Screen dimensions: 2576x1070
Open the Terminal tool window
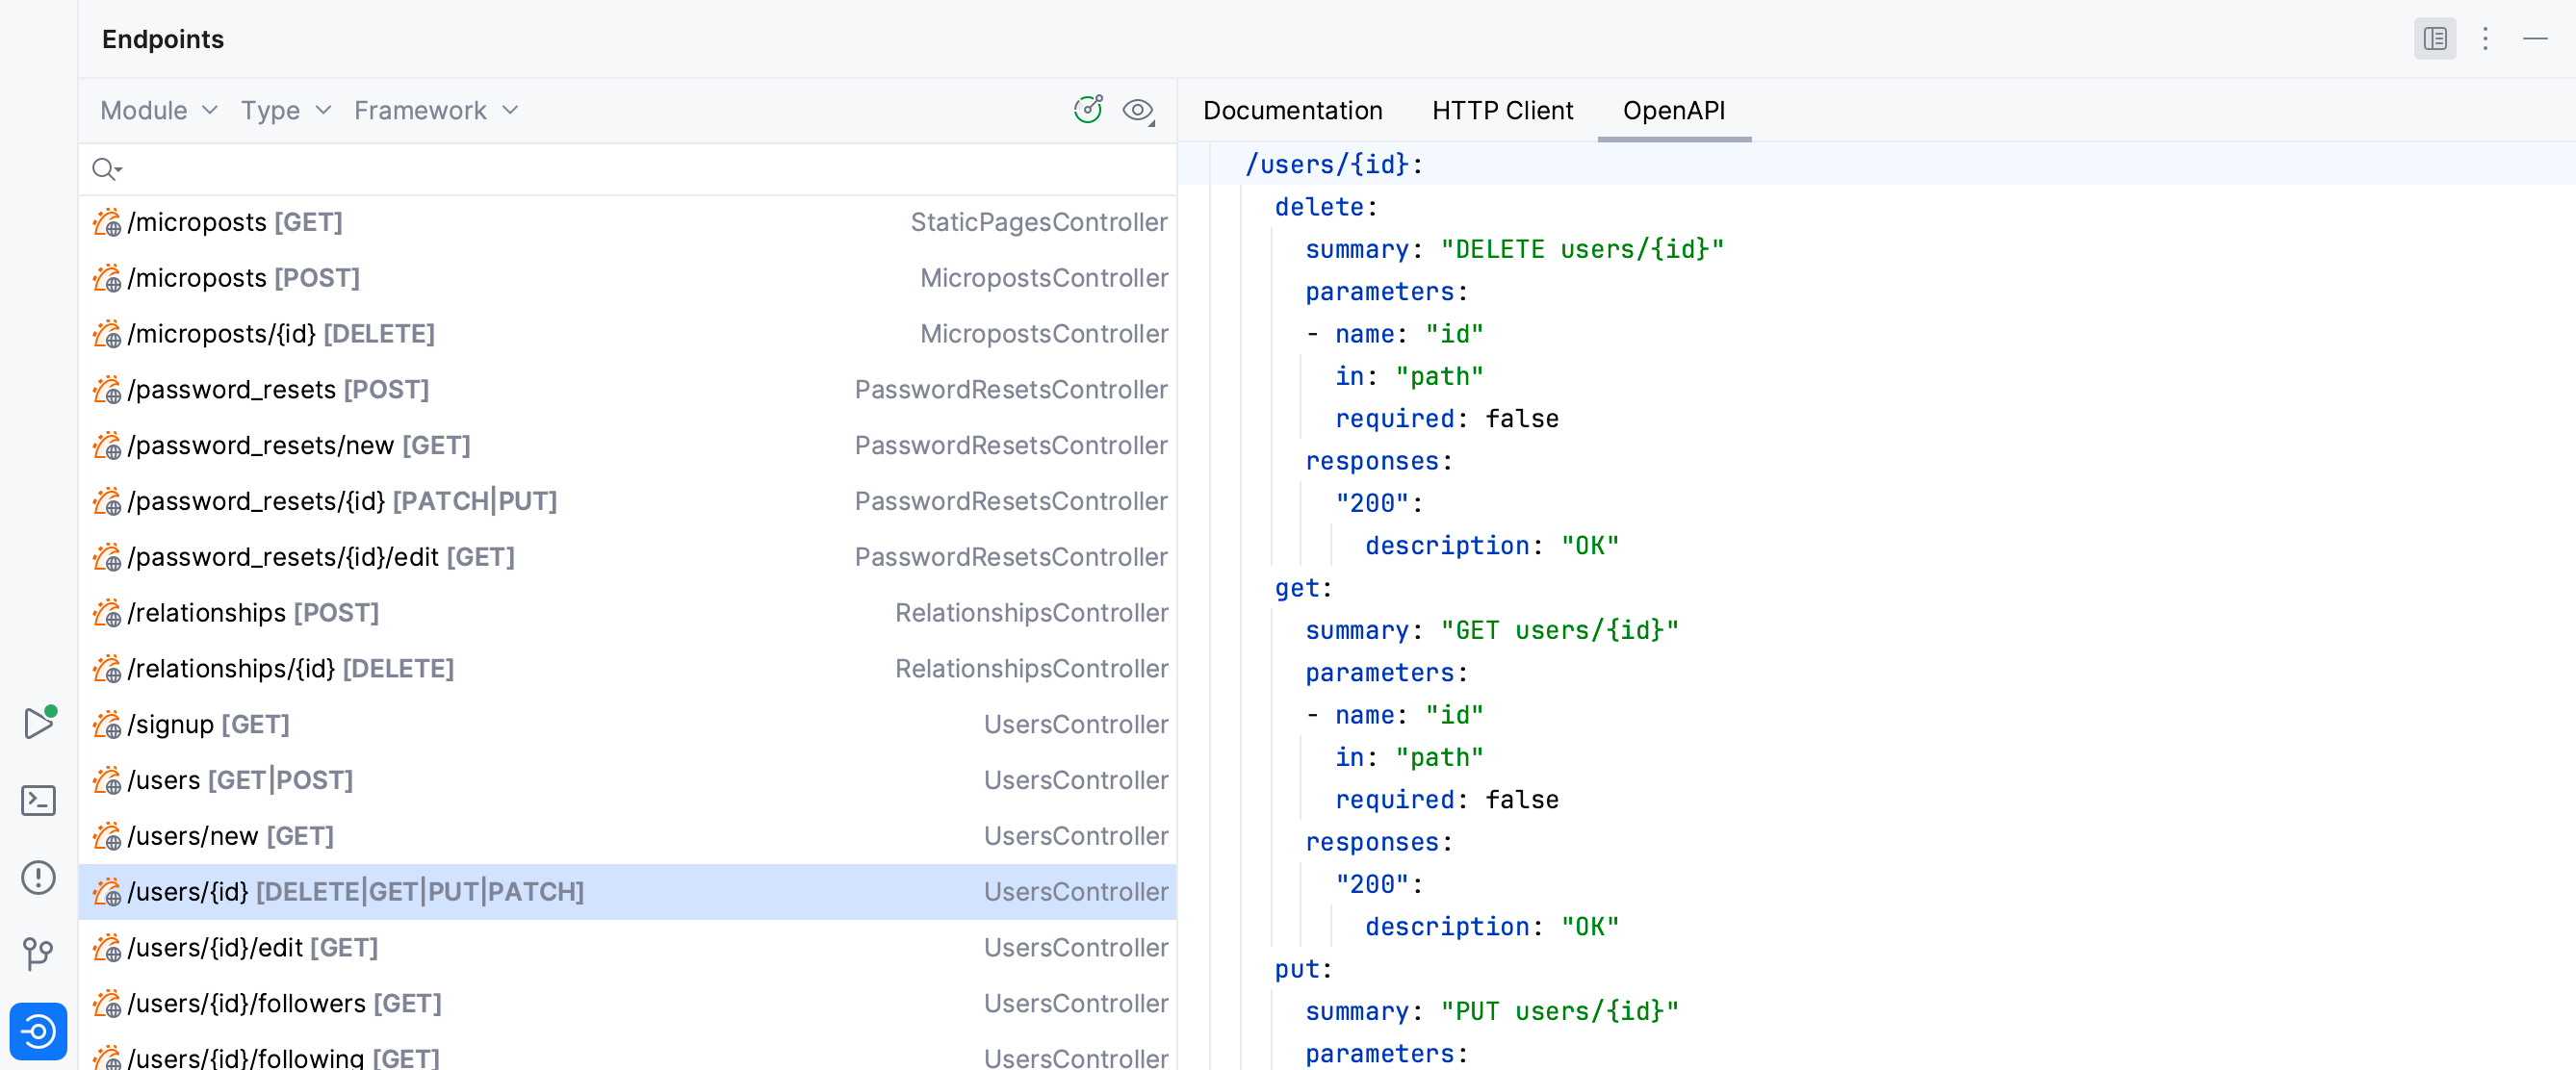pos(38,800)
